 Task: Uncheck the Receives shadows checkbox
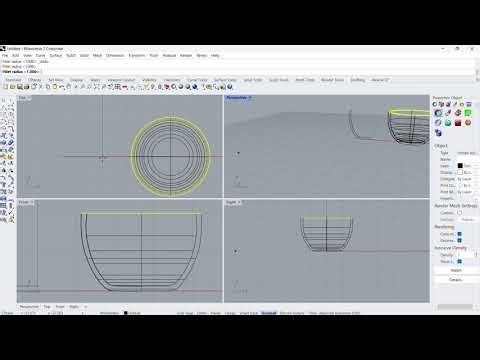pos(459,240)
